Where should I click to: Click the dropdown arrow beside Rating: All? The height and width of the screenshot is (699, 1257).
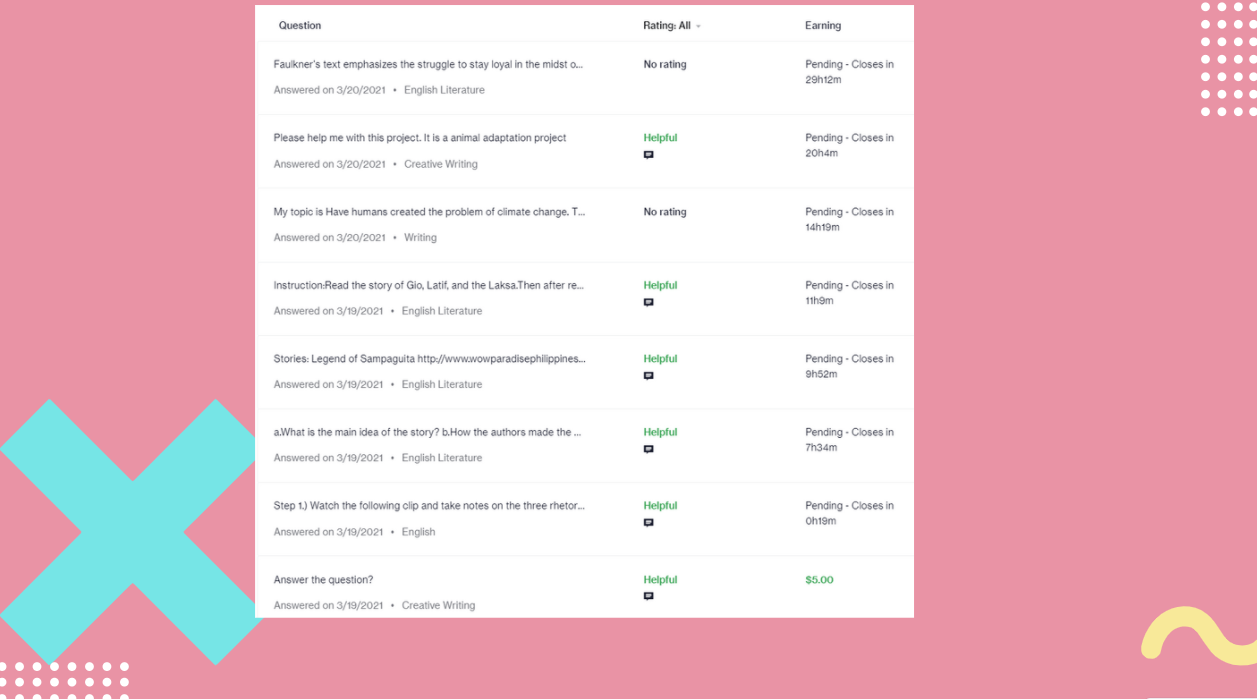(x=698, y=26)
